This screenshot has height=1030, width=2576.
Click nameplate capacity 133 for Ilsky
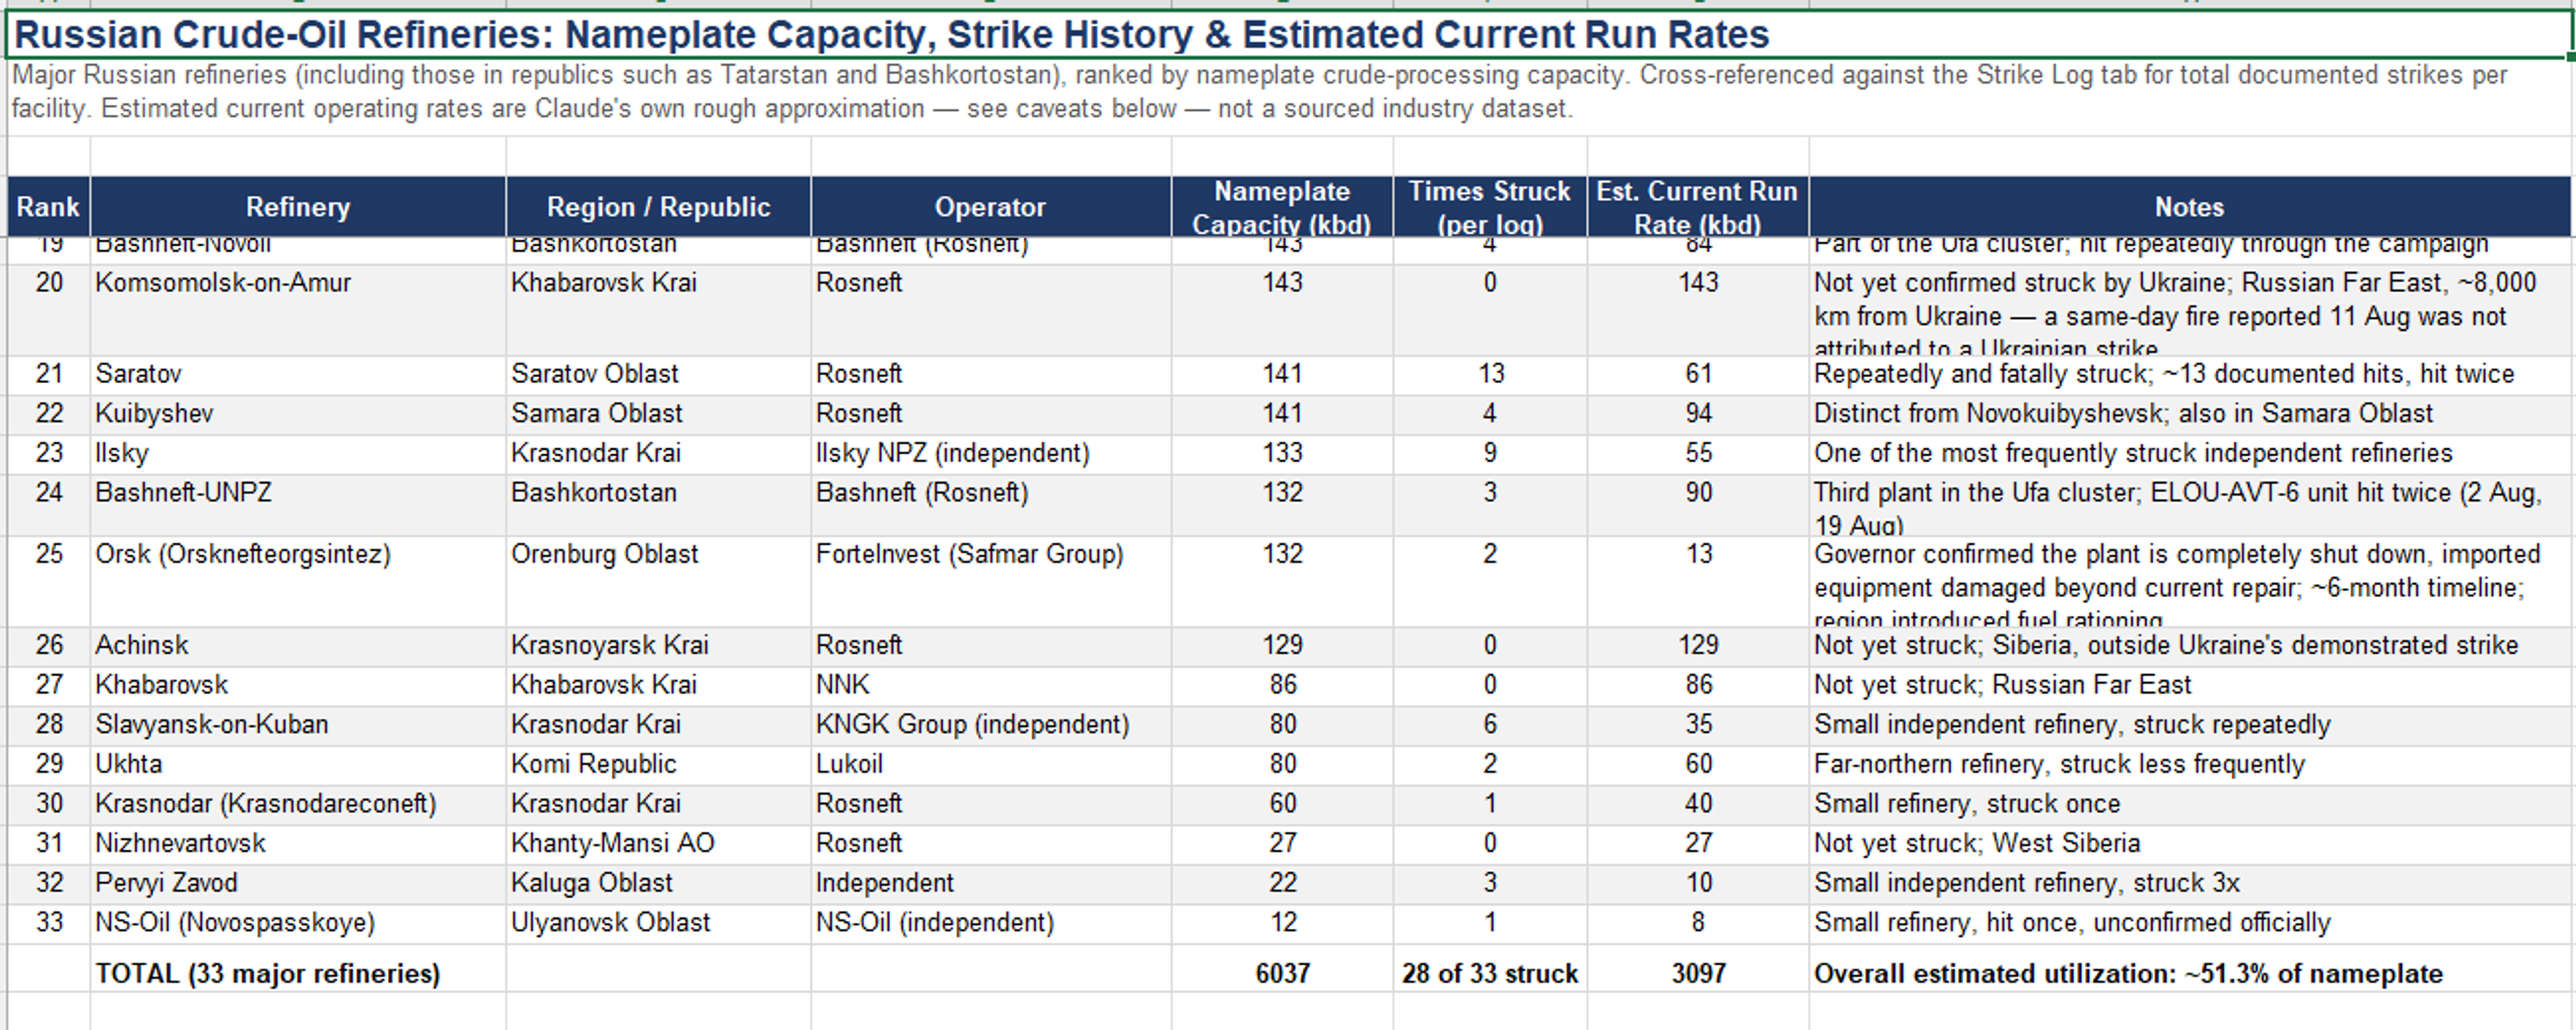click(x=1282, y=454)
